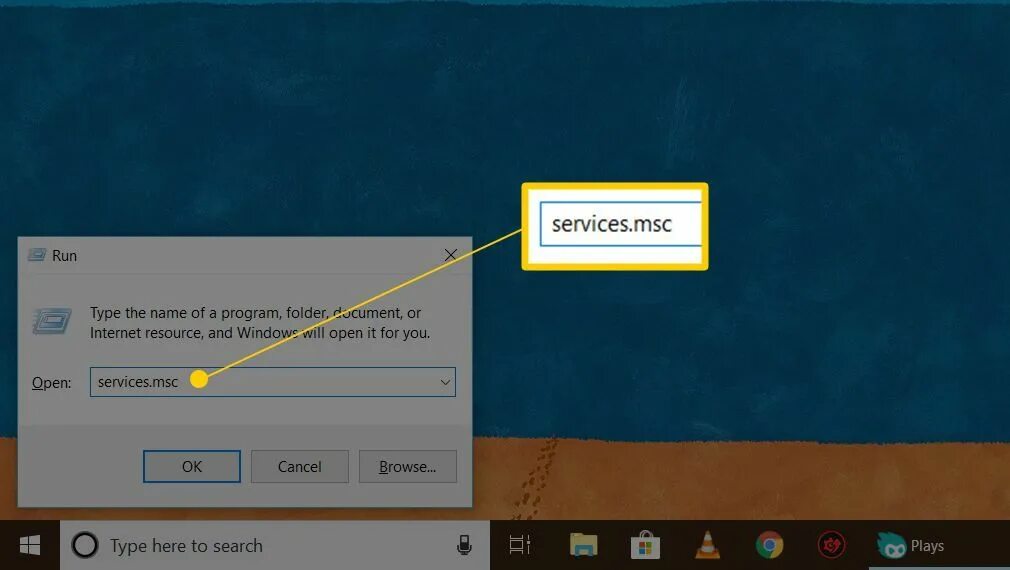
Task: Open Google Chrome from taskbar
Action: point(769,546)
